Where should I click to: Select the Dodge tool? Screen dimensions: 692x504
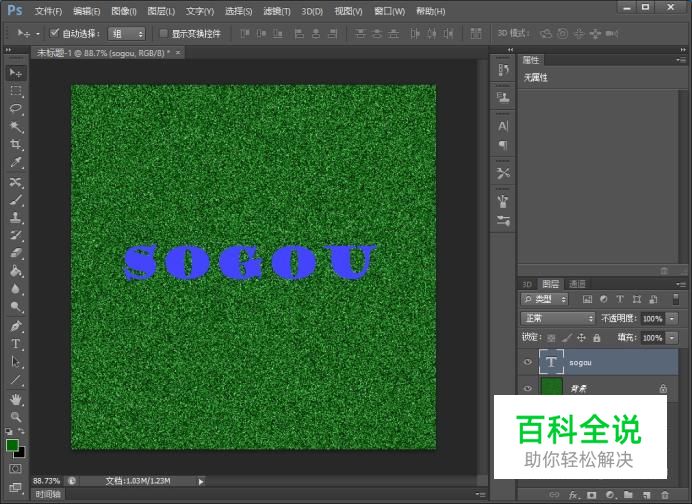click(x=16, y=307)
